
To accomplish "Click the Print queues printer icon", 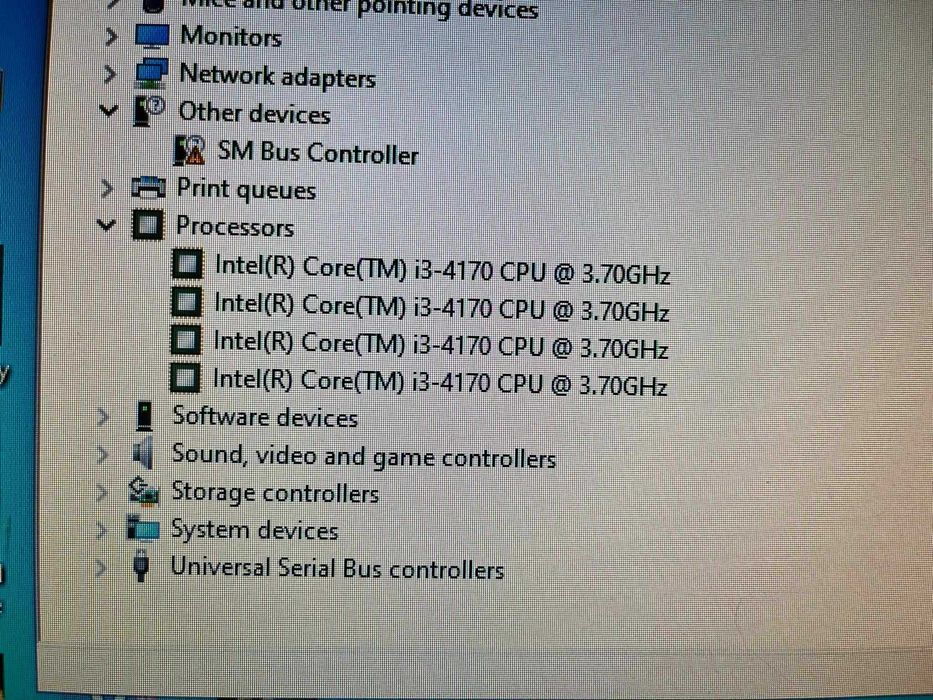I will point(148,188).
